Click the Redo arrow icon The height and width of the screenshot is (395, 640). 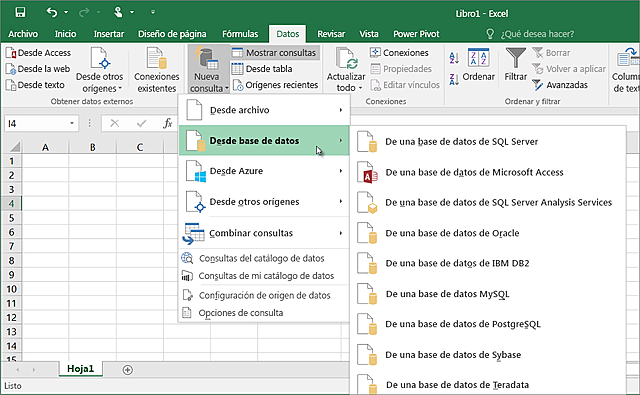(84, 12)
